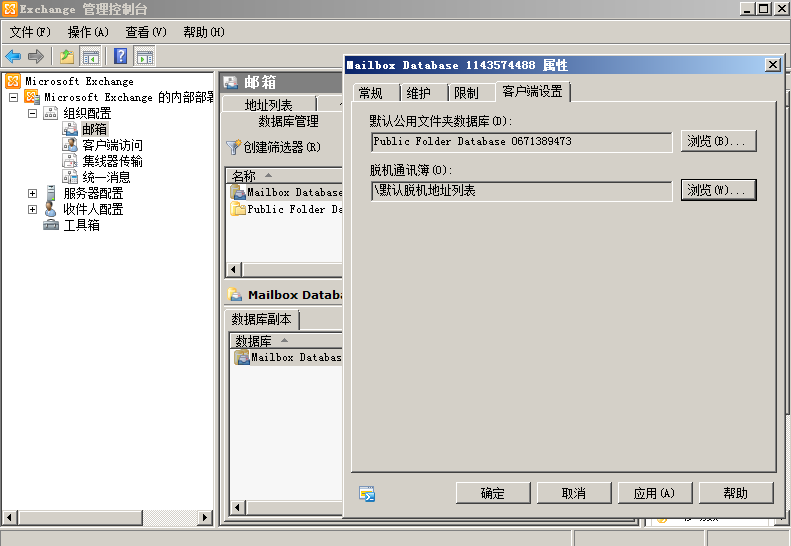The width and height of the screenshot is (791, 546).
Task: Click the on-premises Exchange node icon
Action: click(32, 97)
